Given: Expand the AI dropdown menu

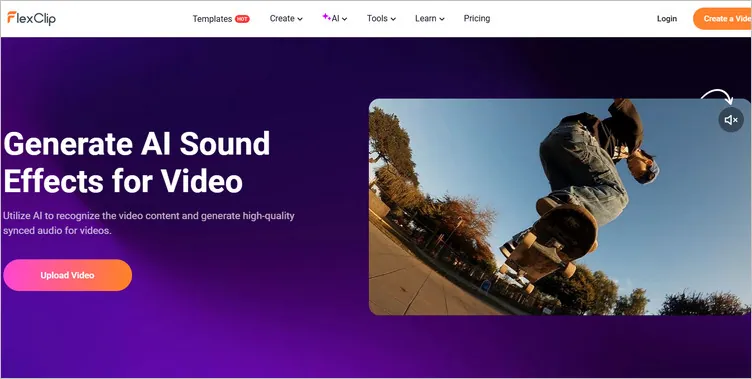Looking at the screenshot, I should pyautogui.click(x=335, y=18).
